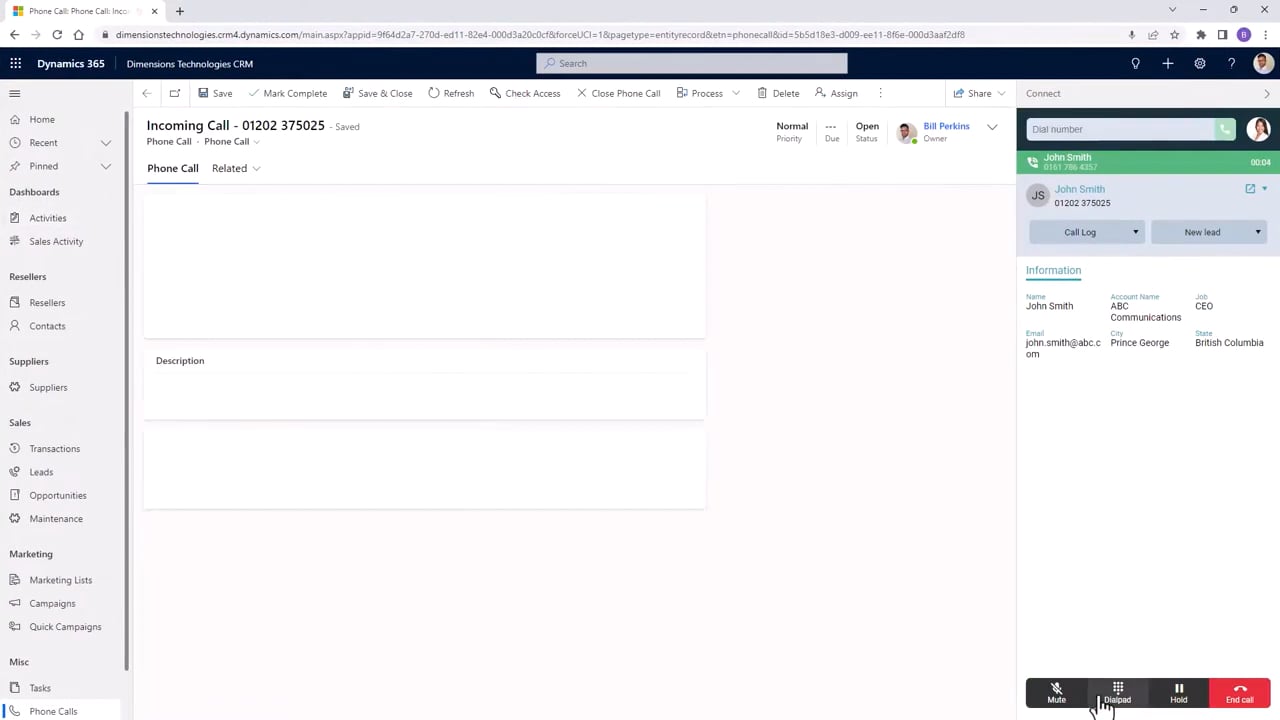Mark Complete the phone call
This screenshot has width=1280, height=720.
(x=287, y=93)
